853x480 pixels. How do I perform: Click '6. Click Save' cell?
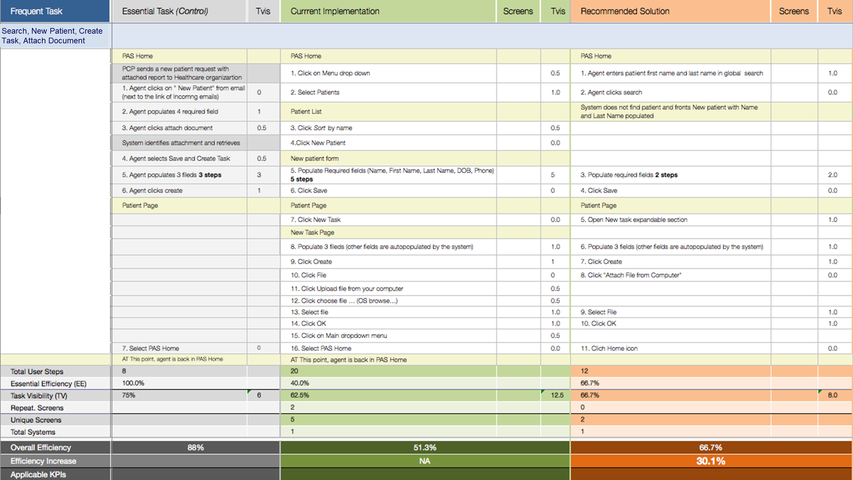[x=388, y=190]
